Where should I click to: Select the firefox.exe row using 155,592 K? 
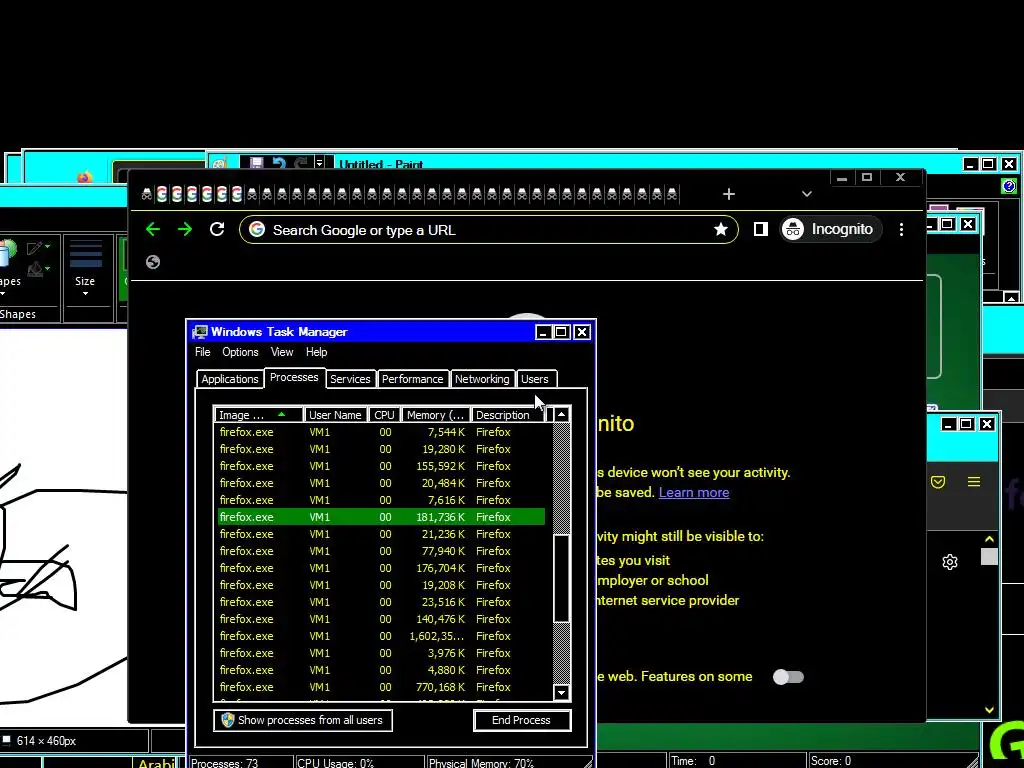pos(381,466)
